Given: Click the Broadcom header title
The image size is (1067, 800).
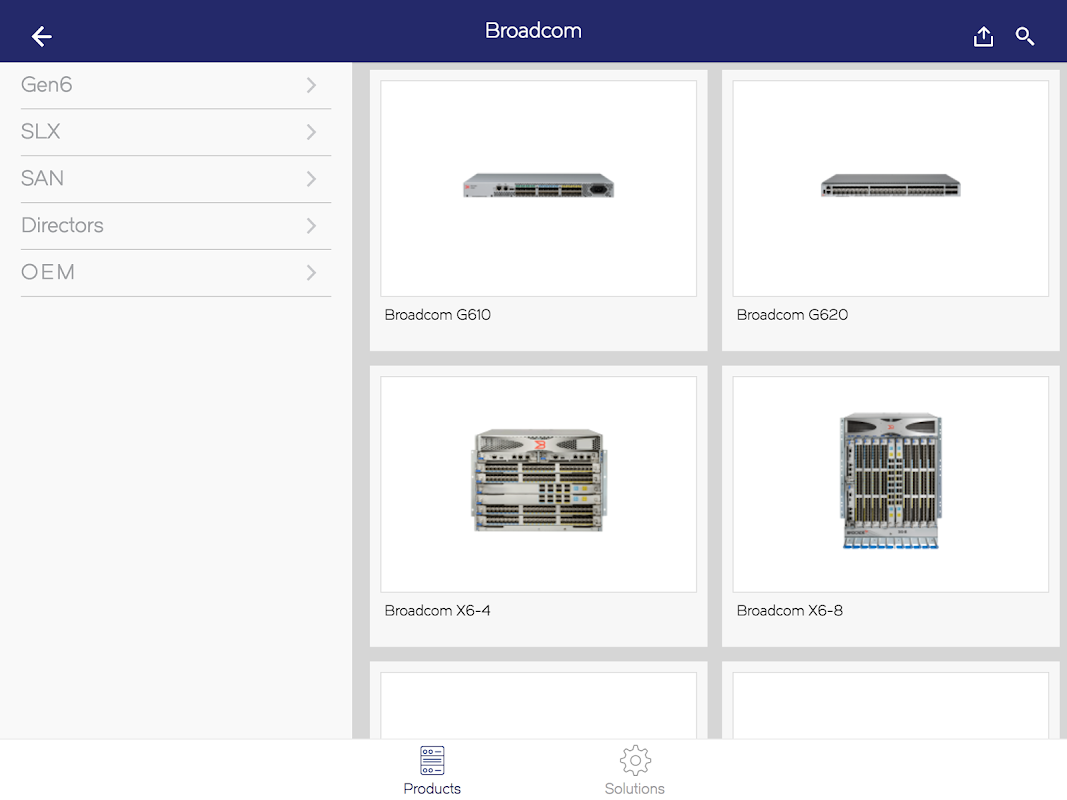Looking at the screenshot, I should click(x=533, y=31).
